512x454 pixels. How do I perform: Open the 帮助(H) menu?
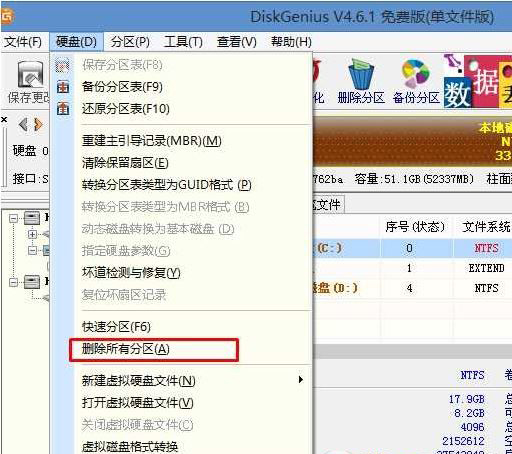pyautogui.click(x=291, y=42)
